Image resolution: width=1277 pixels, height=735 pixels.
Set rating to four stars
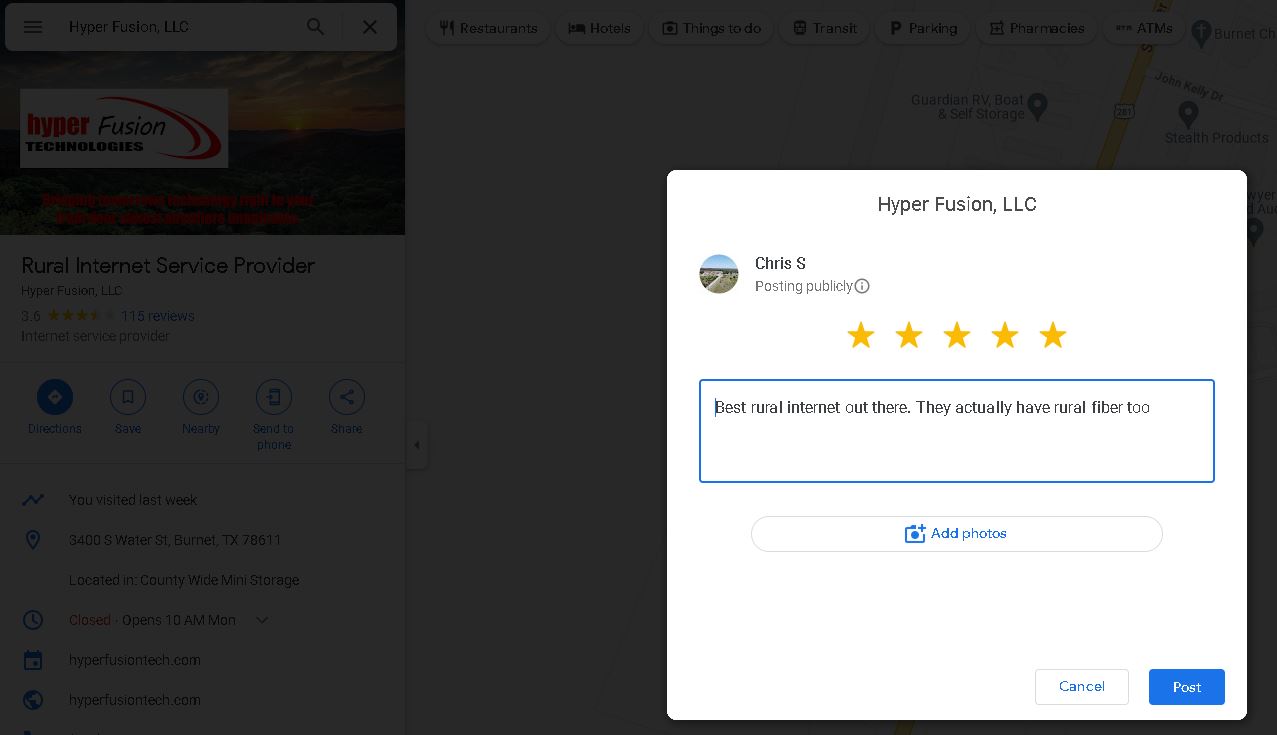pos(1005,335)
